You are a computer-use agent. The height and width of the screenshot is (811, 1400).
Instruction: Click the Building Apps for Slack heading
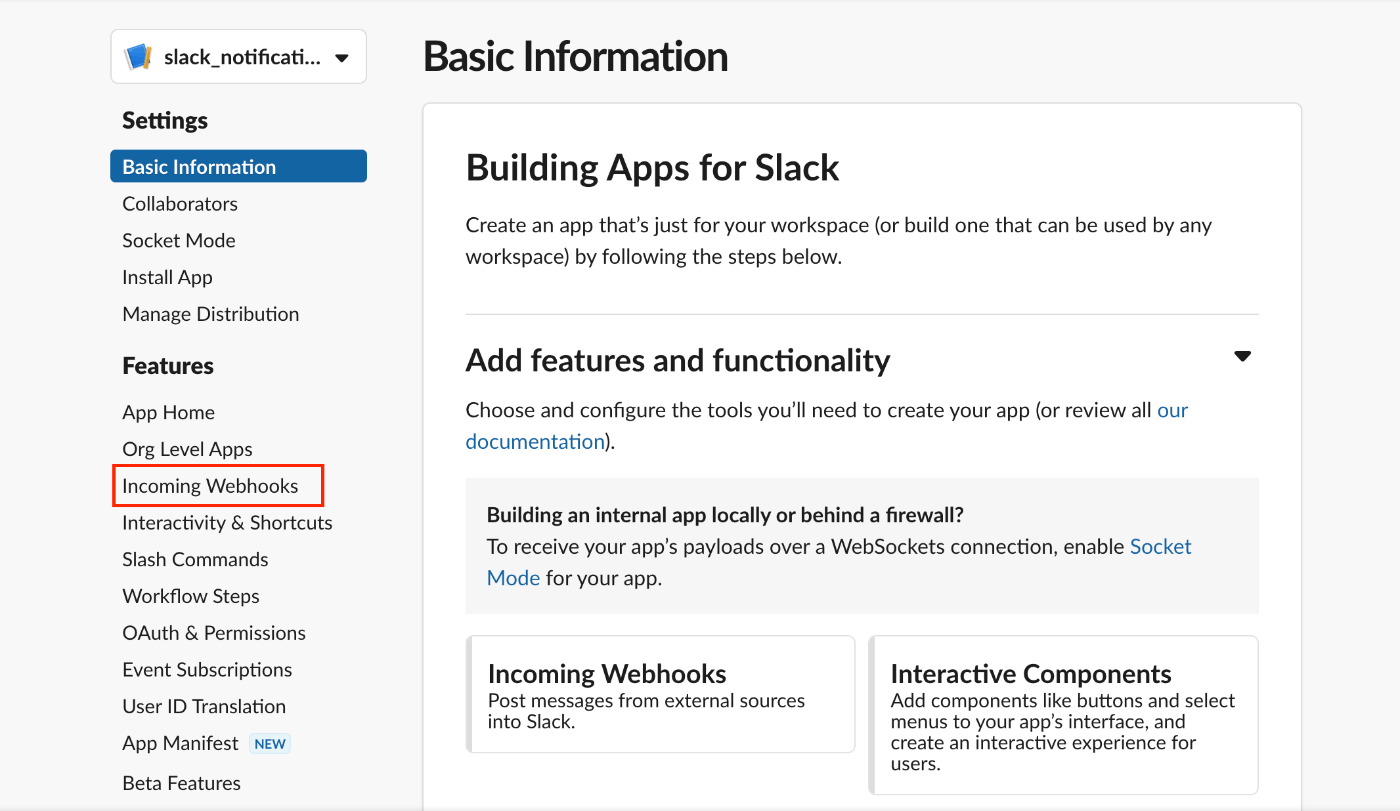tap(652, 168)
